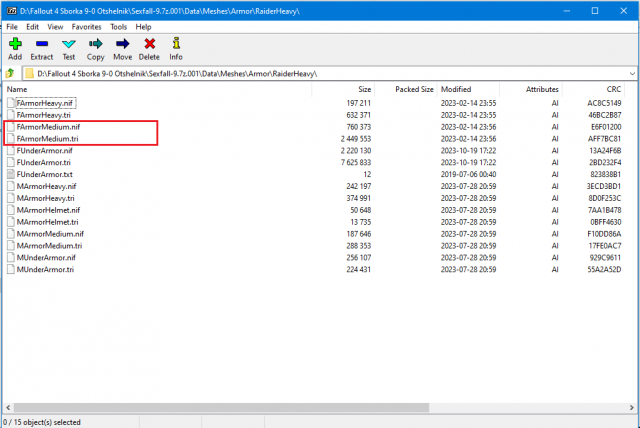The image size is (640, 428).
Task: Sort files by Size column
Action: [364, 89]
